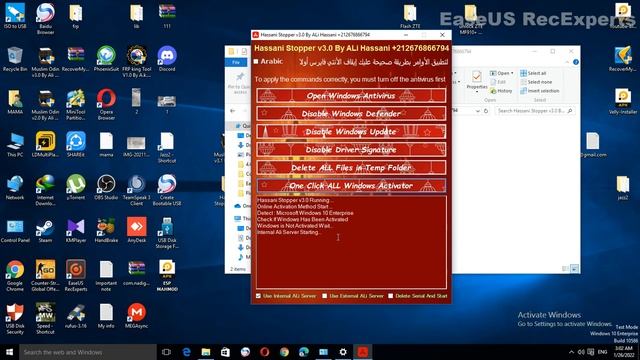Select the PhoenixSuit desktop icon
The image size is (640, 360).
(x=106, y=59)
